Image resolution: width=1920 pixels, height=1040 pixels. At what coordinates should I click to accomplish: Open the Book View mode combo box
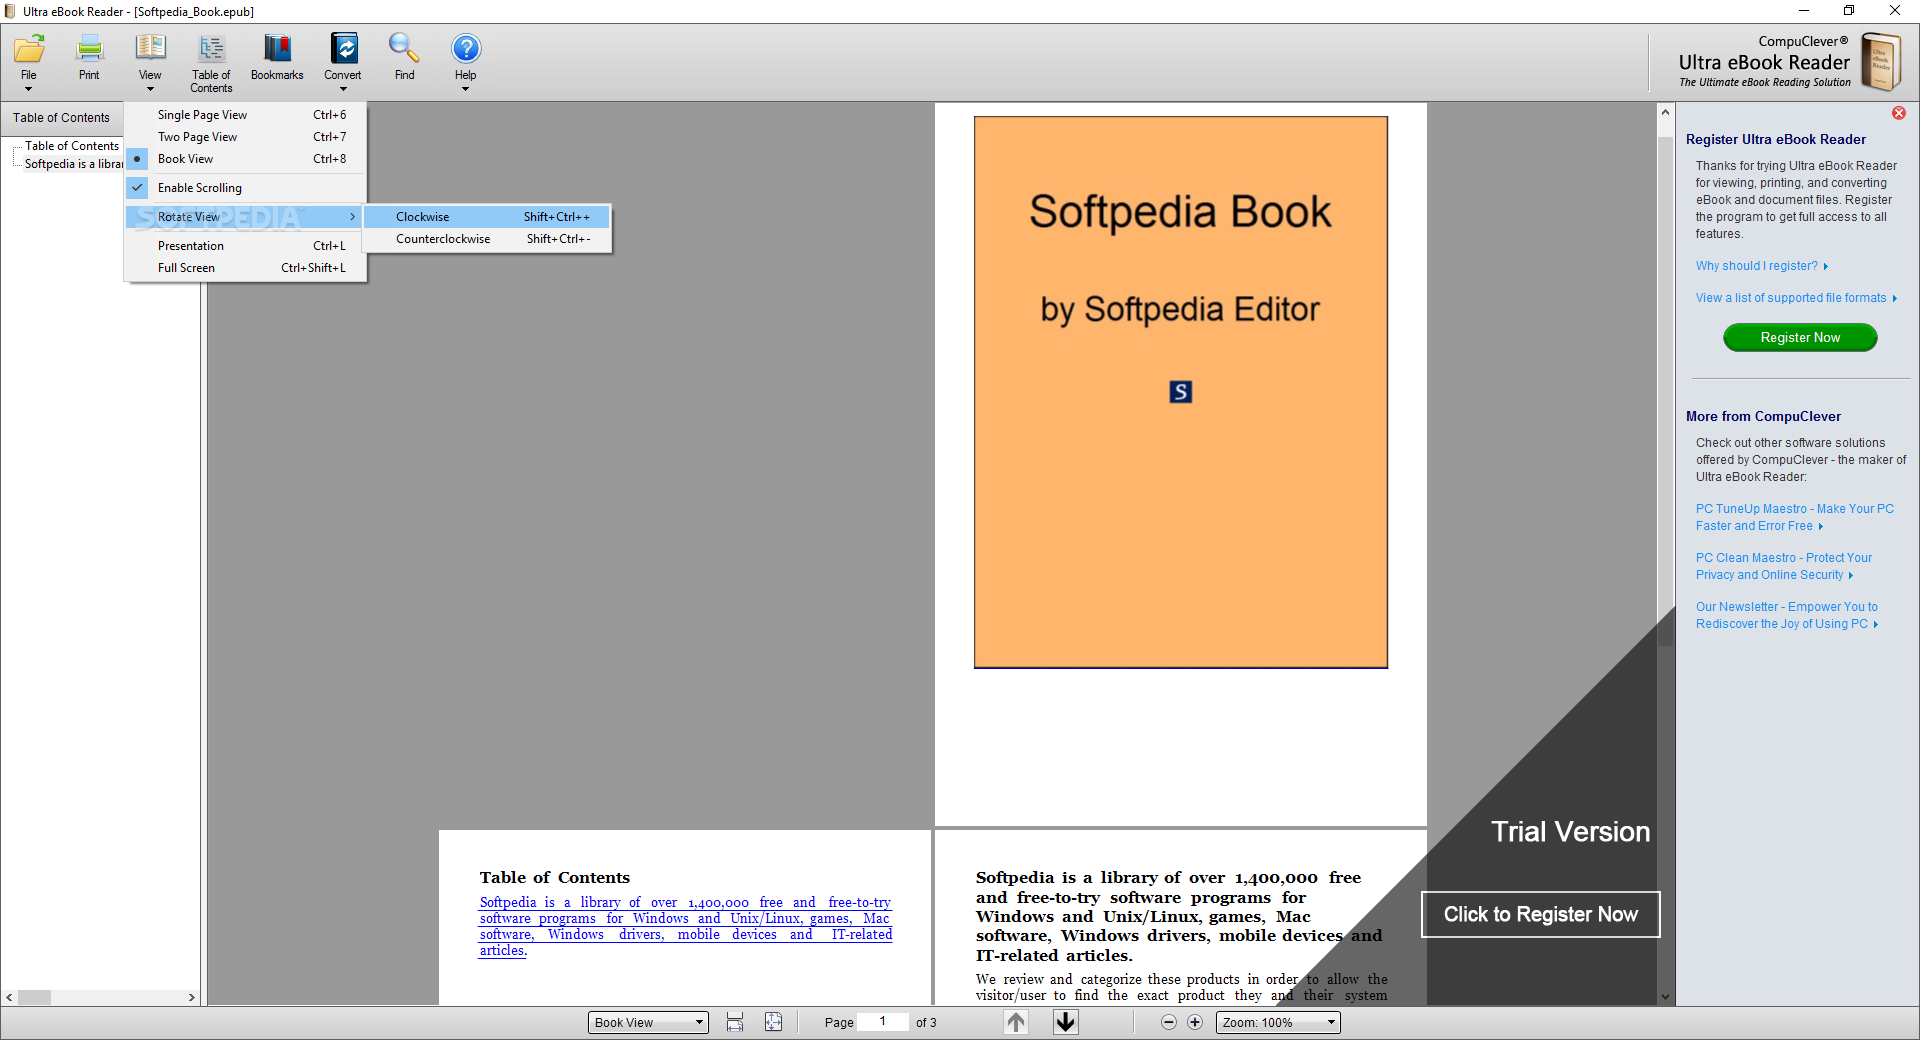pyautogui.click(x=648, y=1022)
